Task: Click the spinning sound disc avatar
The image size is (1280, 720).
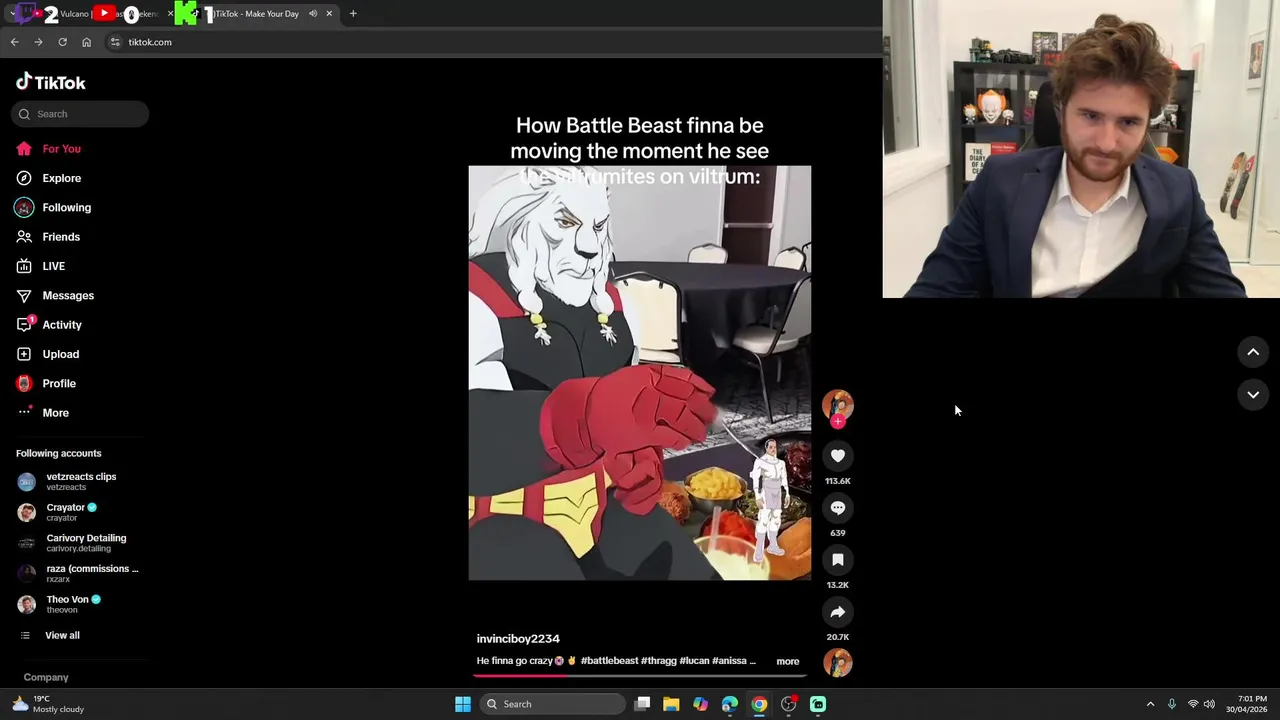Action: (x=838, y=662)
